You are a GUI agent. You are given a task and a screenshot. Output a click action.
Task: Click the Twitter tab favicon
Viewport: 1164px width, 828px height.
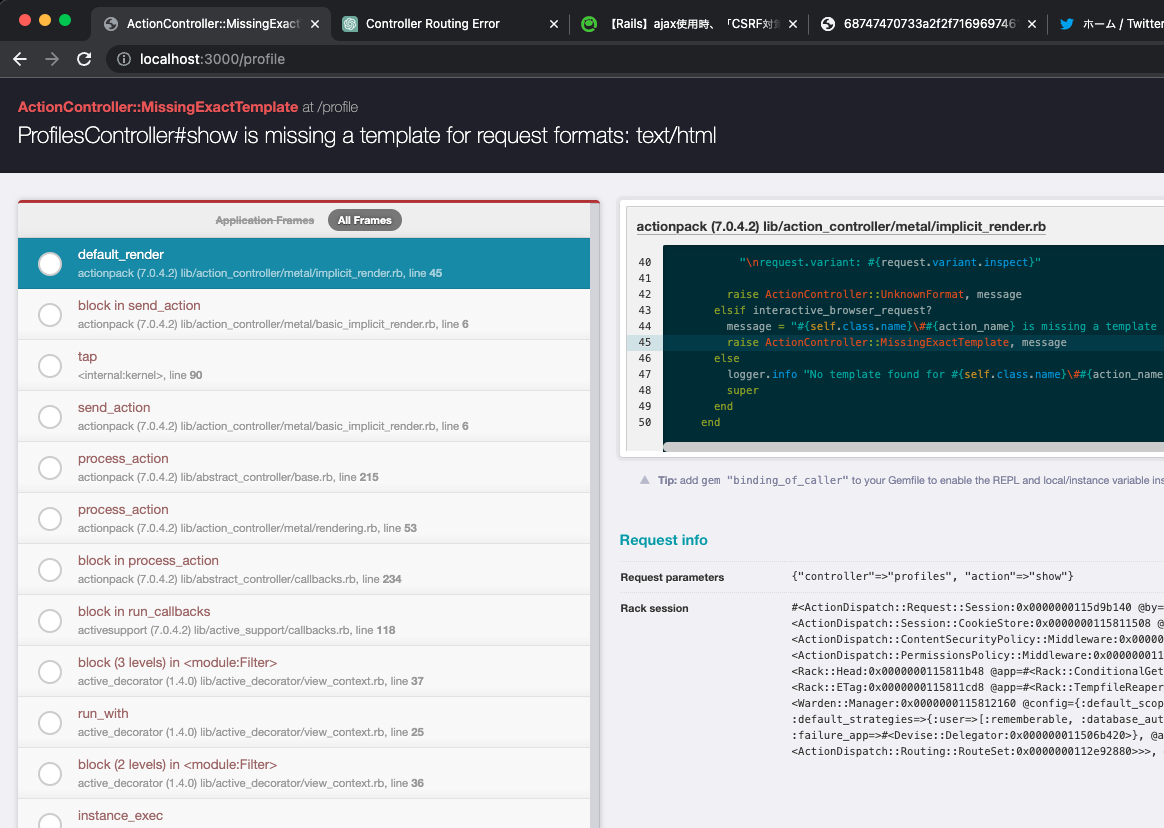(1066, 24)
